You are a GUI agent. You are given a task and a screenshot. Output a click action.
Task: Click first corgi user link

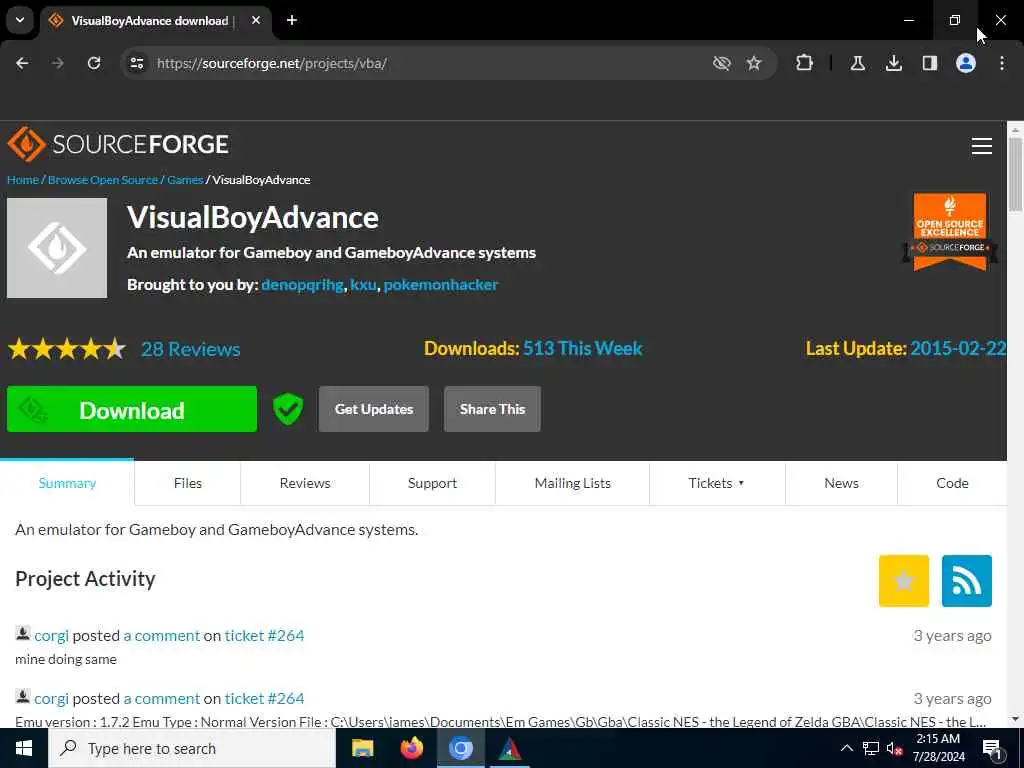(52, 635)
